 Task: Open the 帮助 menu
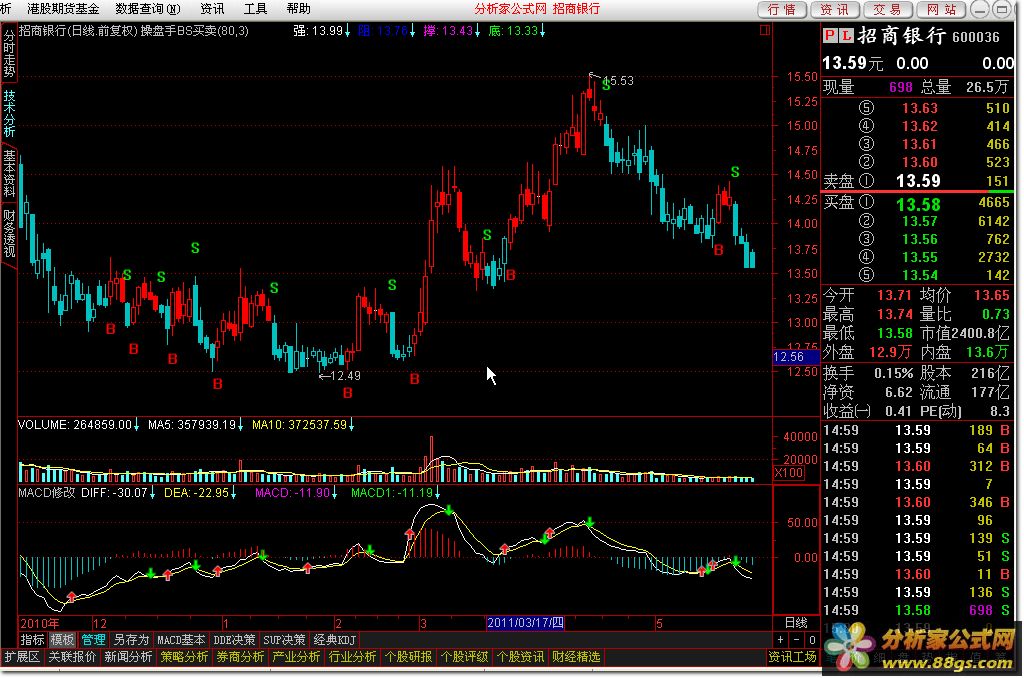point(298,9)
